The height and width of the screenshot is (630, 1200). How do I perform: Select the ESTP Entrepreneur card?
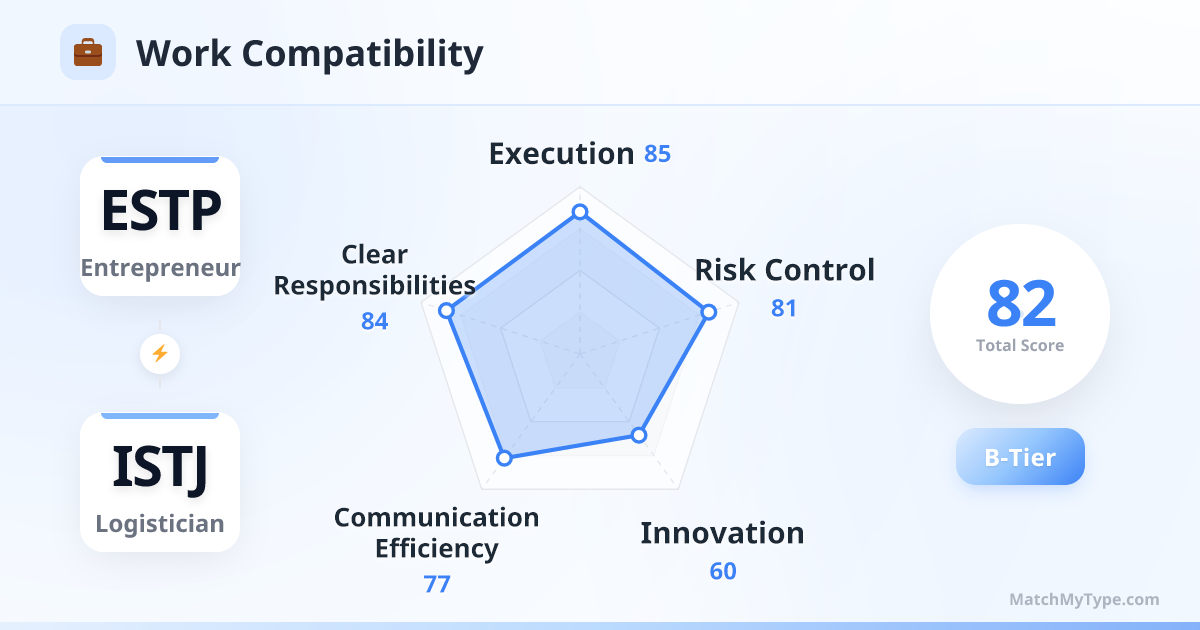pyautogui.click(x=160, y=226)
